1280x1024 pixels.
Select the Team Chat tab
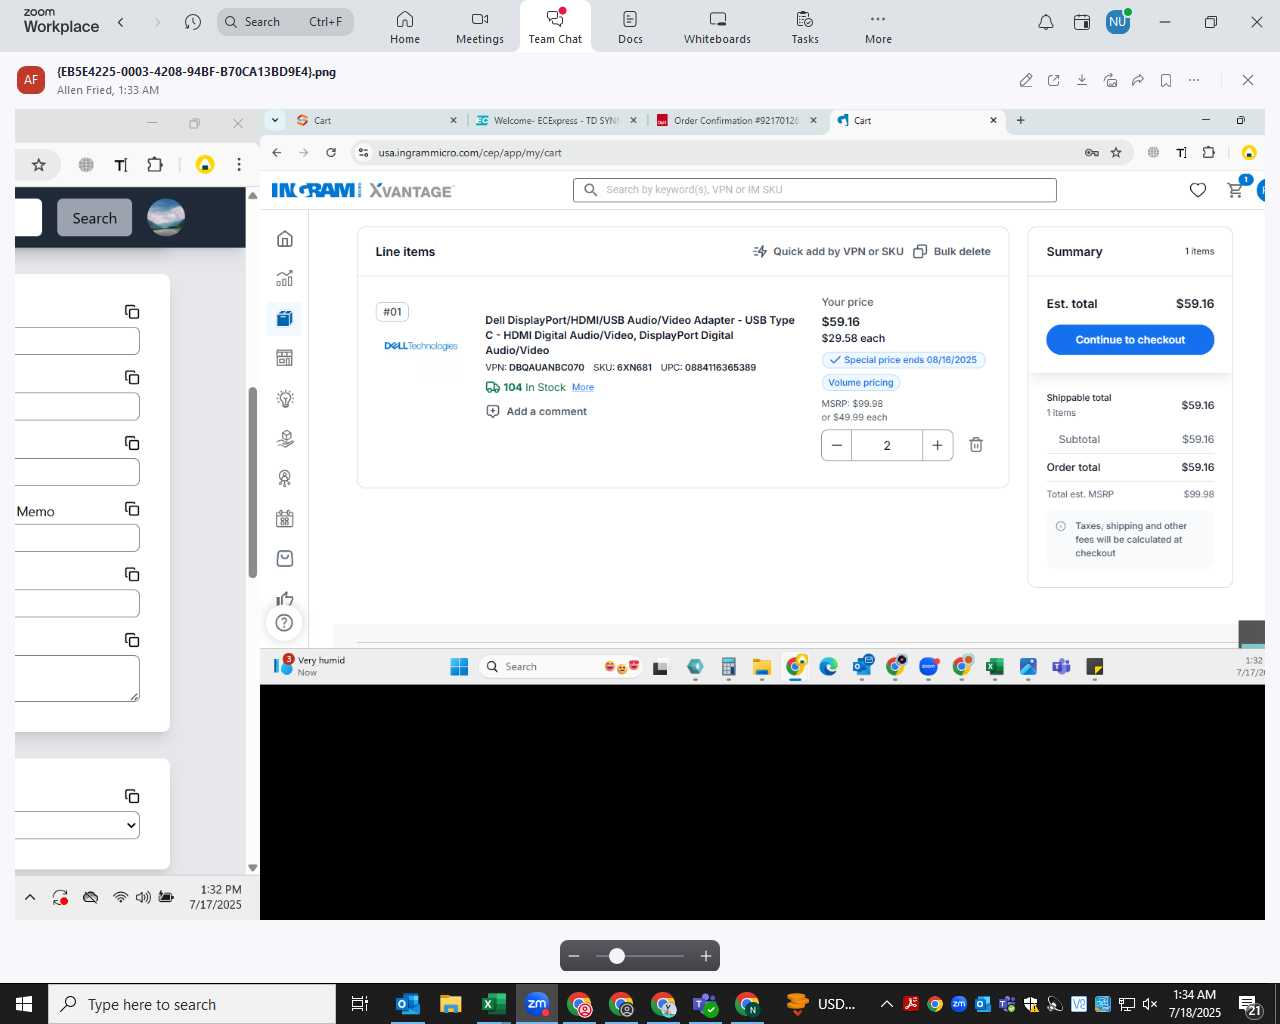point(555,27)
